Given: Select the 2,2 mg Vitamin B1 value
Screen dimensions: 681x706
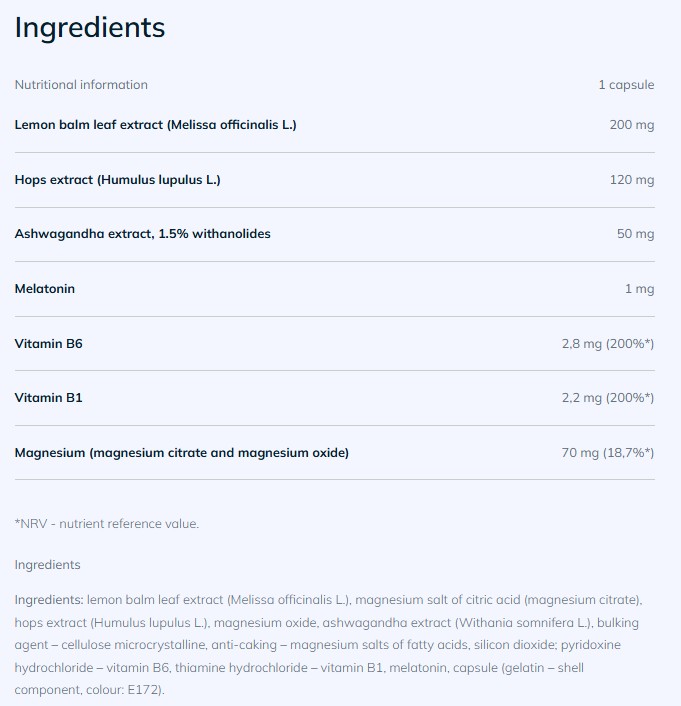Looking at the screenshot, I should [x=608, y=398].
